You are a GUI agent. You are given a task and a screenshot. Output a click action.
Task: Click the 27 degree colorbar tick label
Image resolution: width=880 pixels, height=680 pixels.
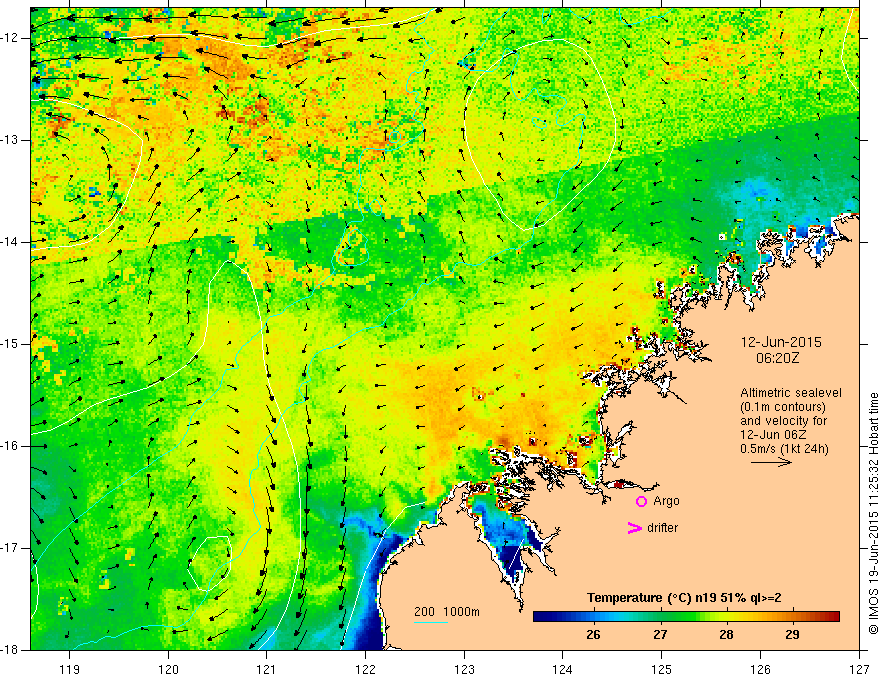point(660,635)
